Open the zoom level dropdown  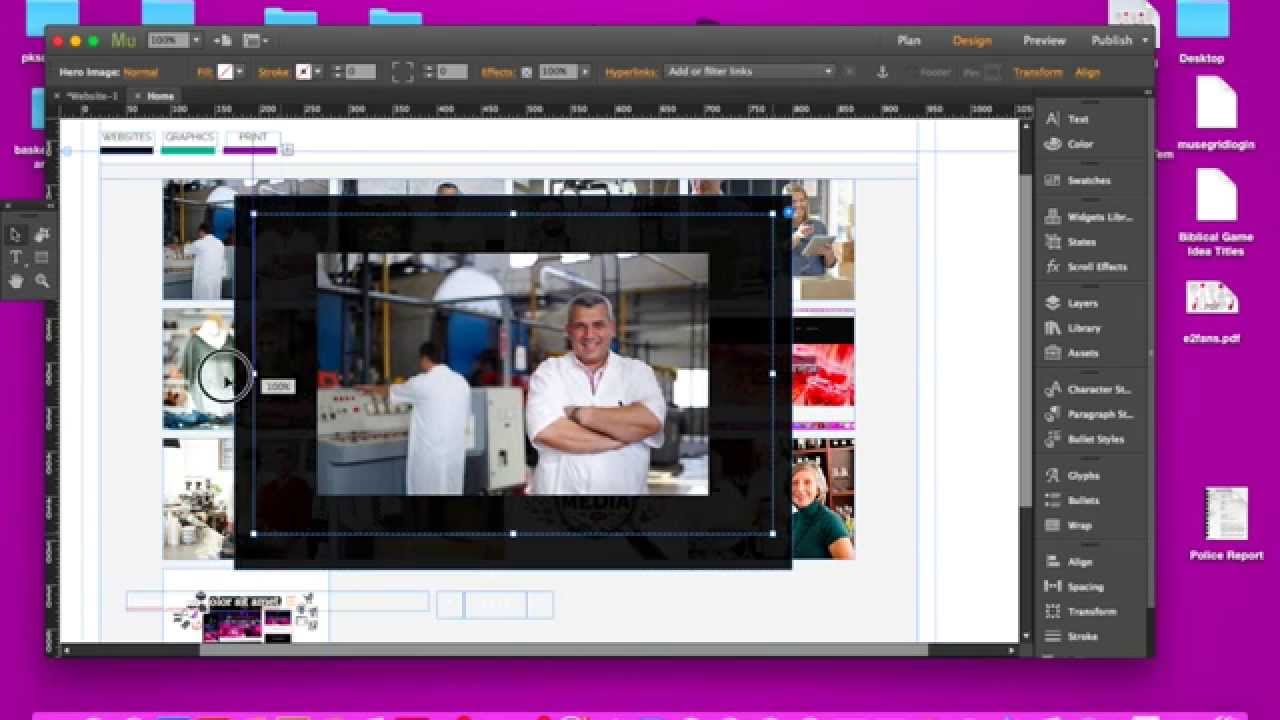tap(196, 40)
